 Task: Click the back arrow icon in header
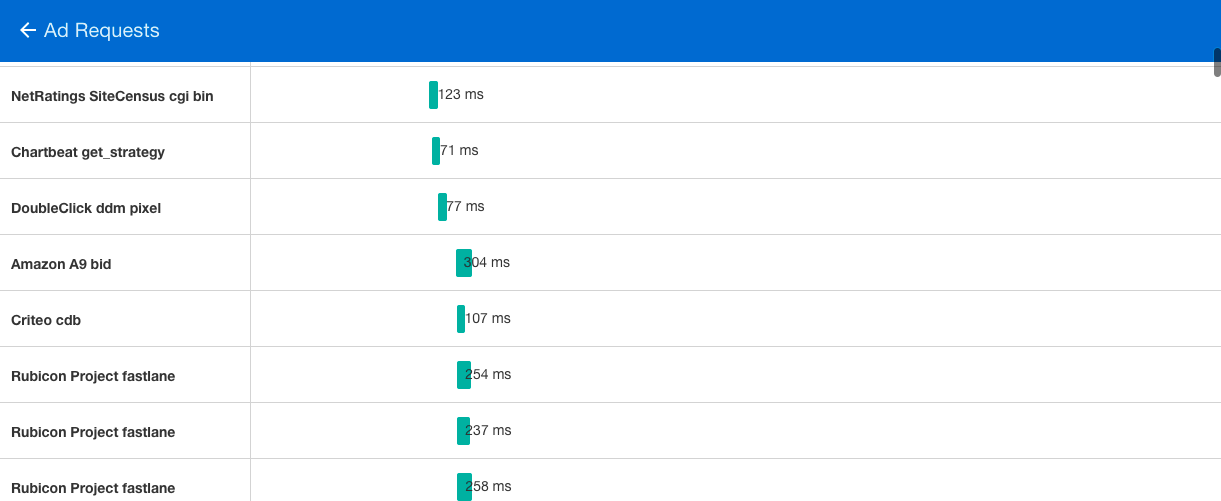coord(28,31)
